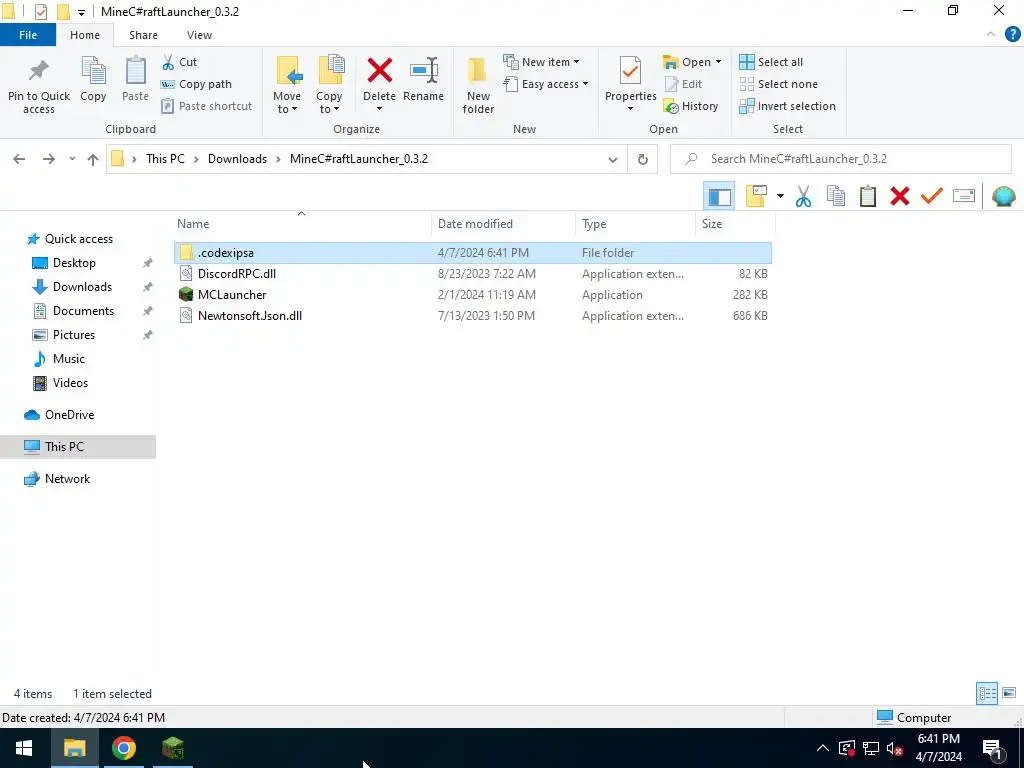This screenshot has width=1024, height=768.
Task: Click the Rename ribbon icon
Action: click(423, 70)
